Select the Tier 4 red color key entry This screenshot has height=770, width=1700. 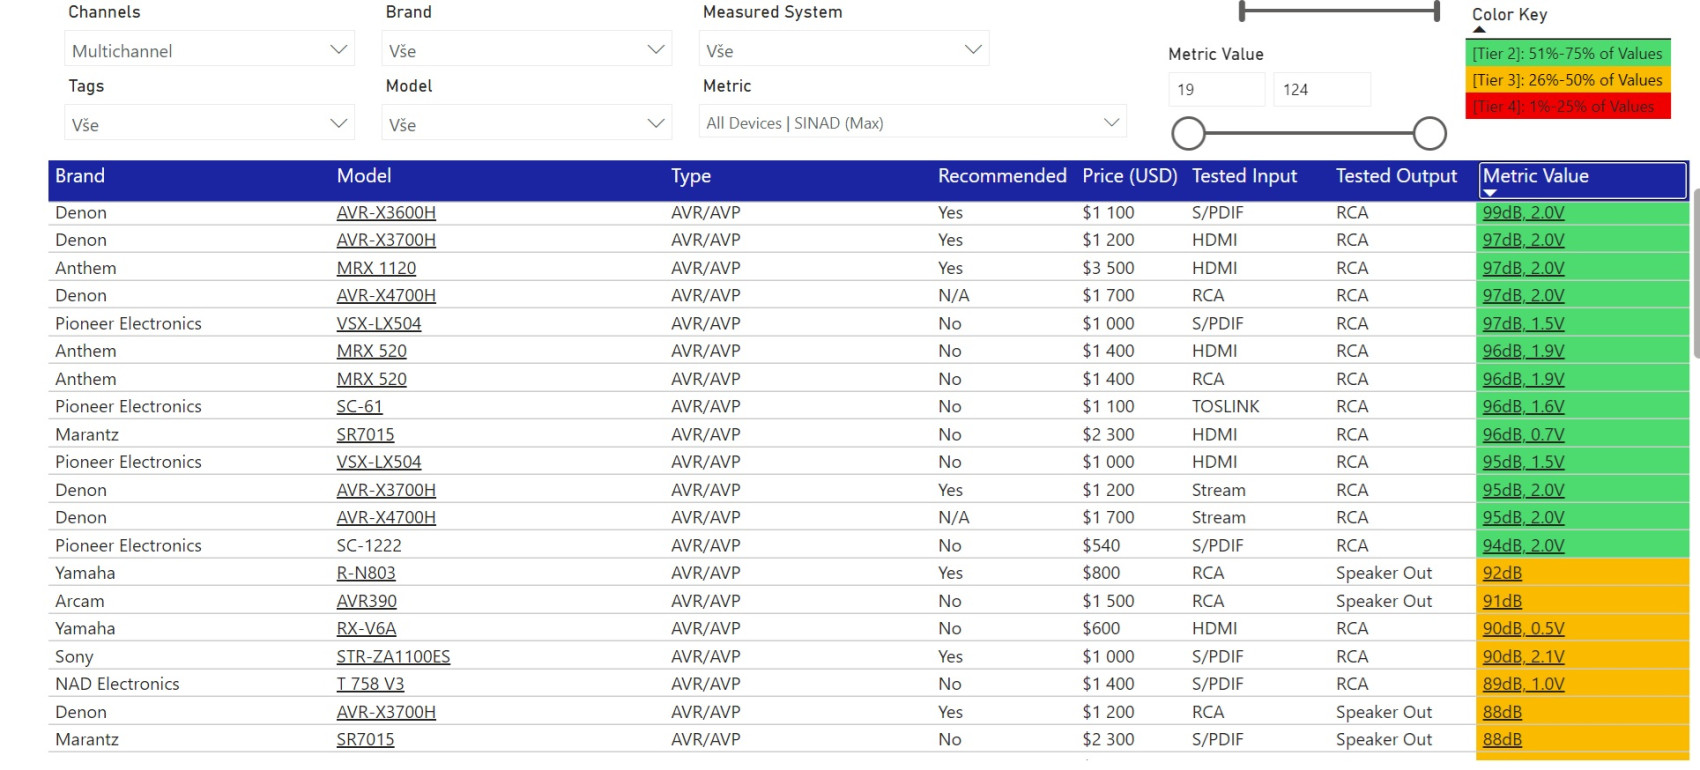tap(1567, 106)
